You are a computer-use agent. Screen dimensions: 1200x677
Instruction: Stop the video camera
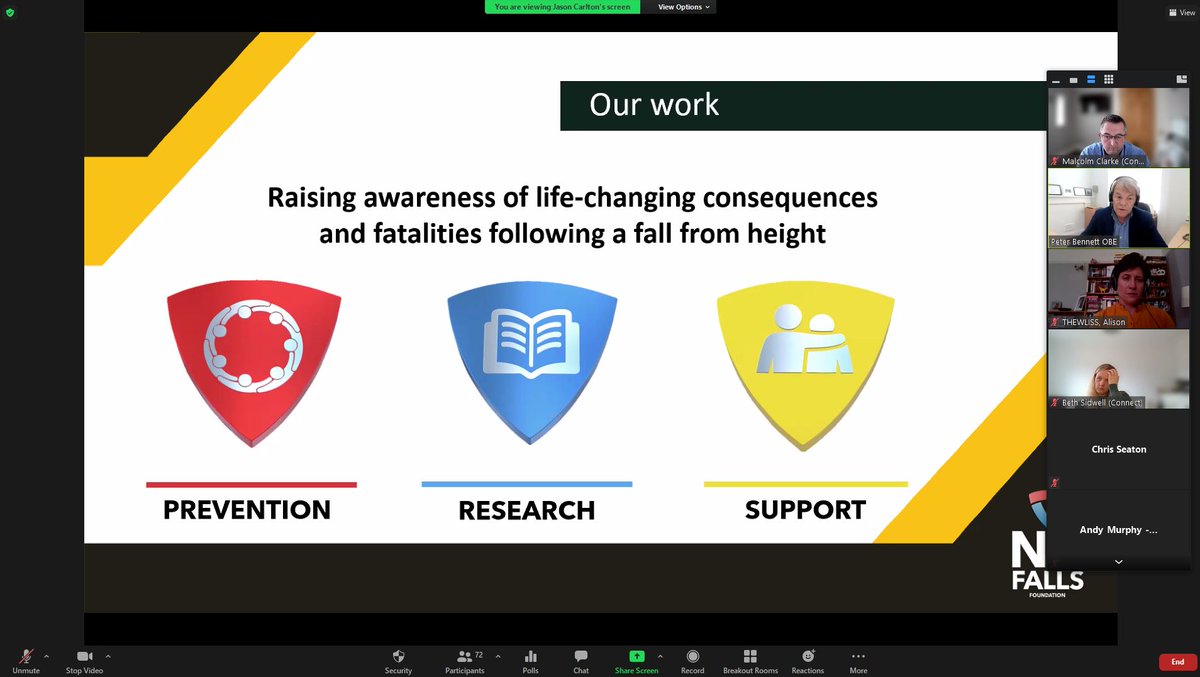[84, 661]
